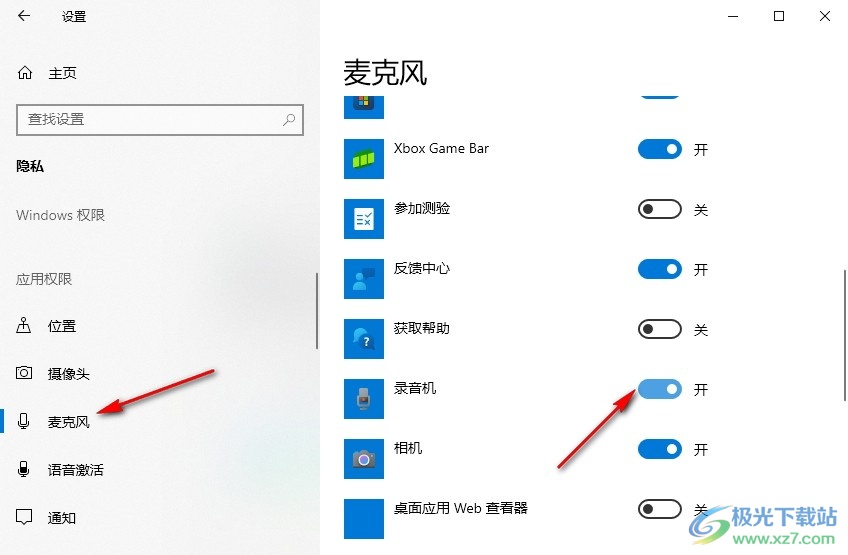Open the home page icon 主页

click(25, 72)
